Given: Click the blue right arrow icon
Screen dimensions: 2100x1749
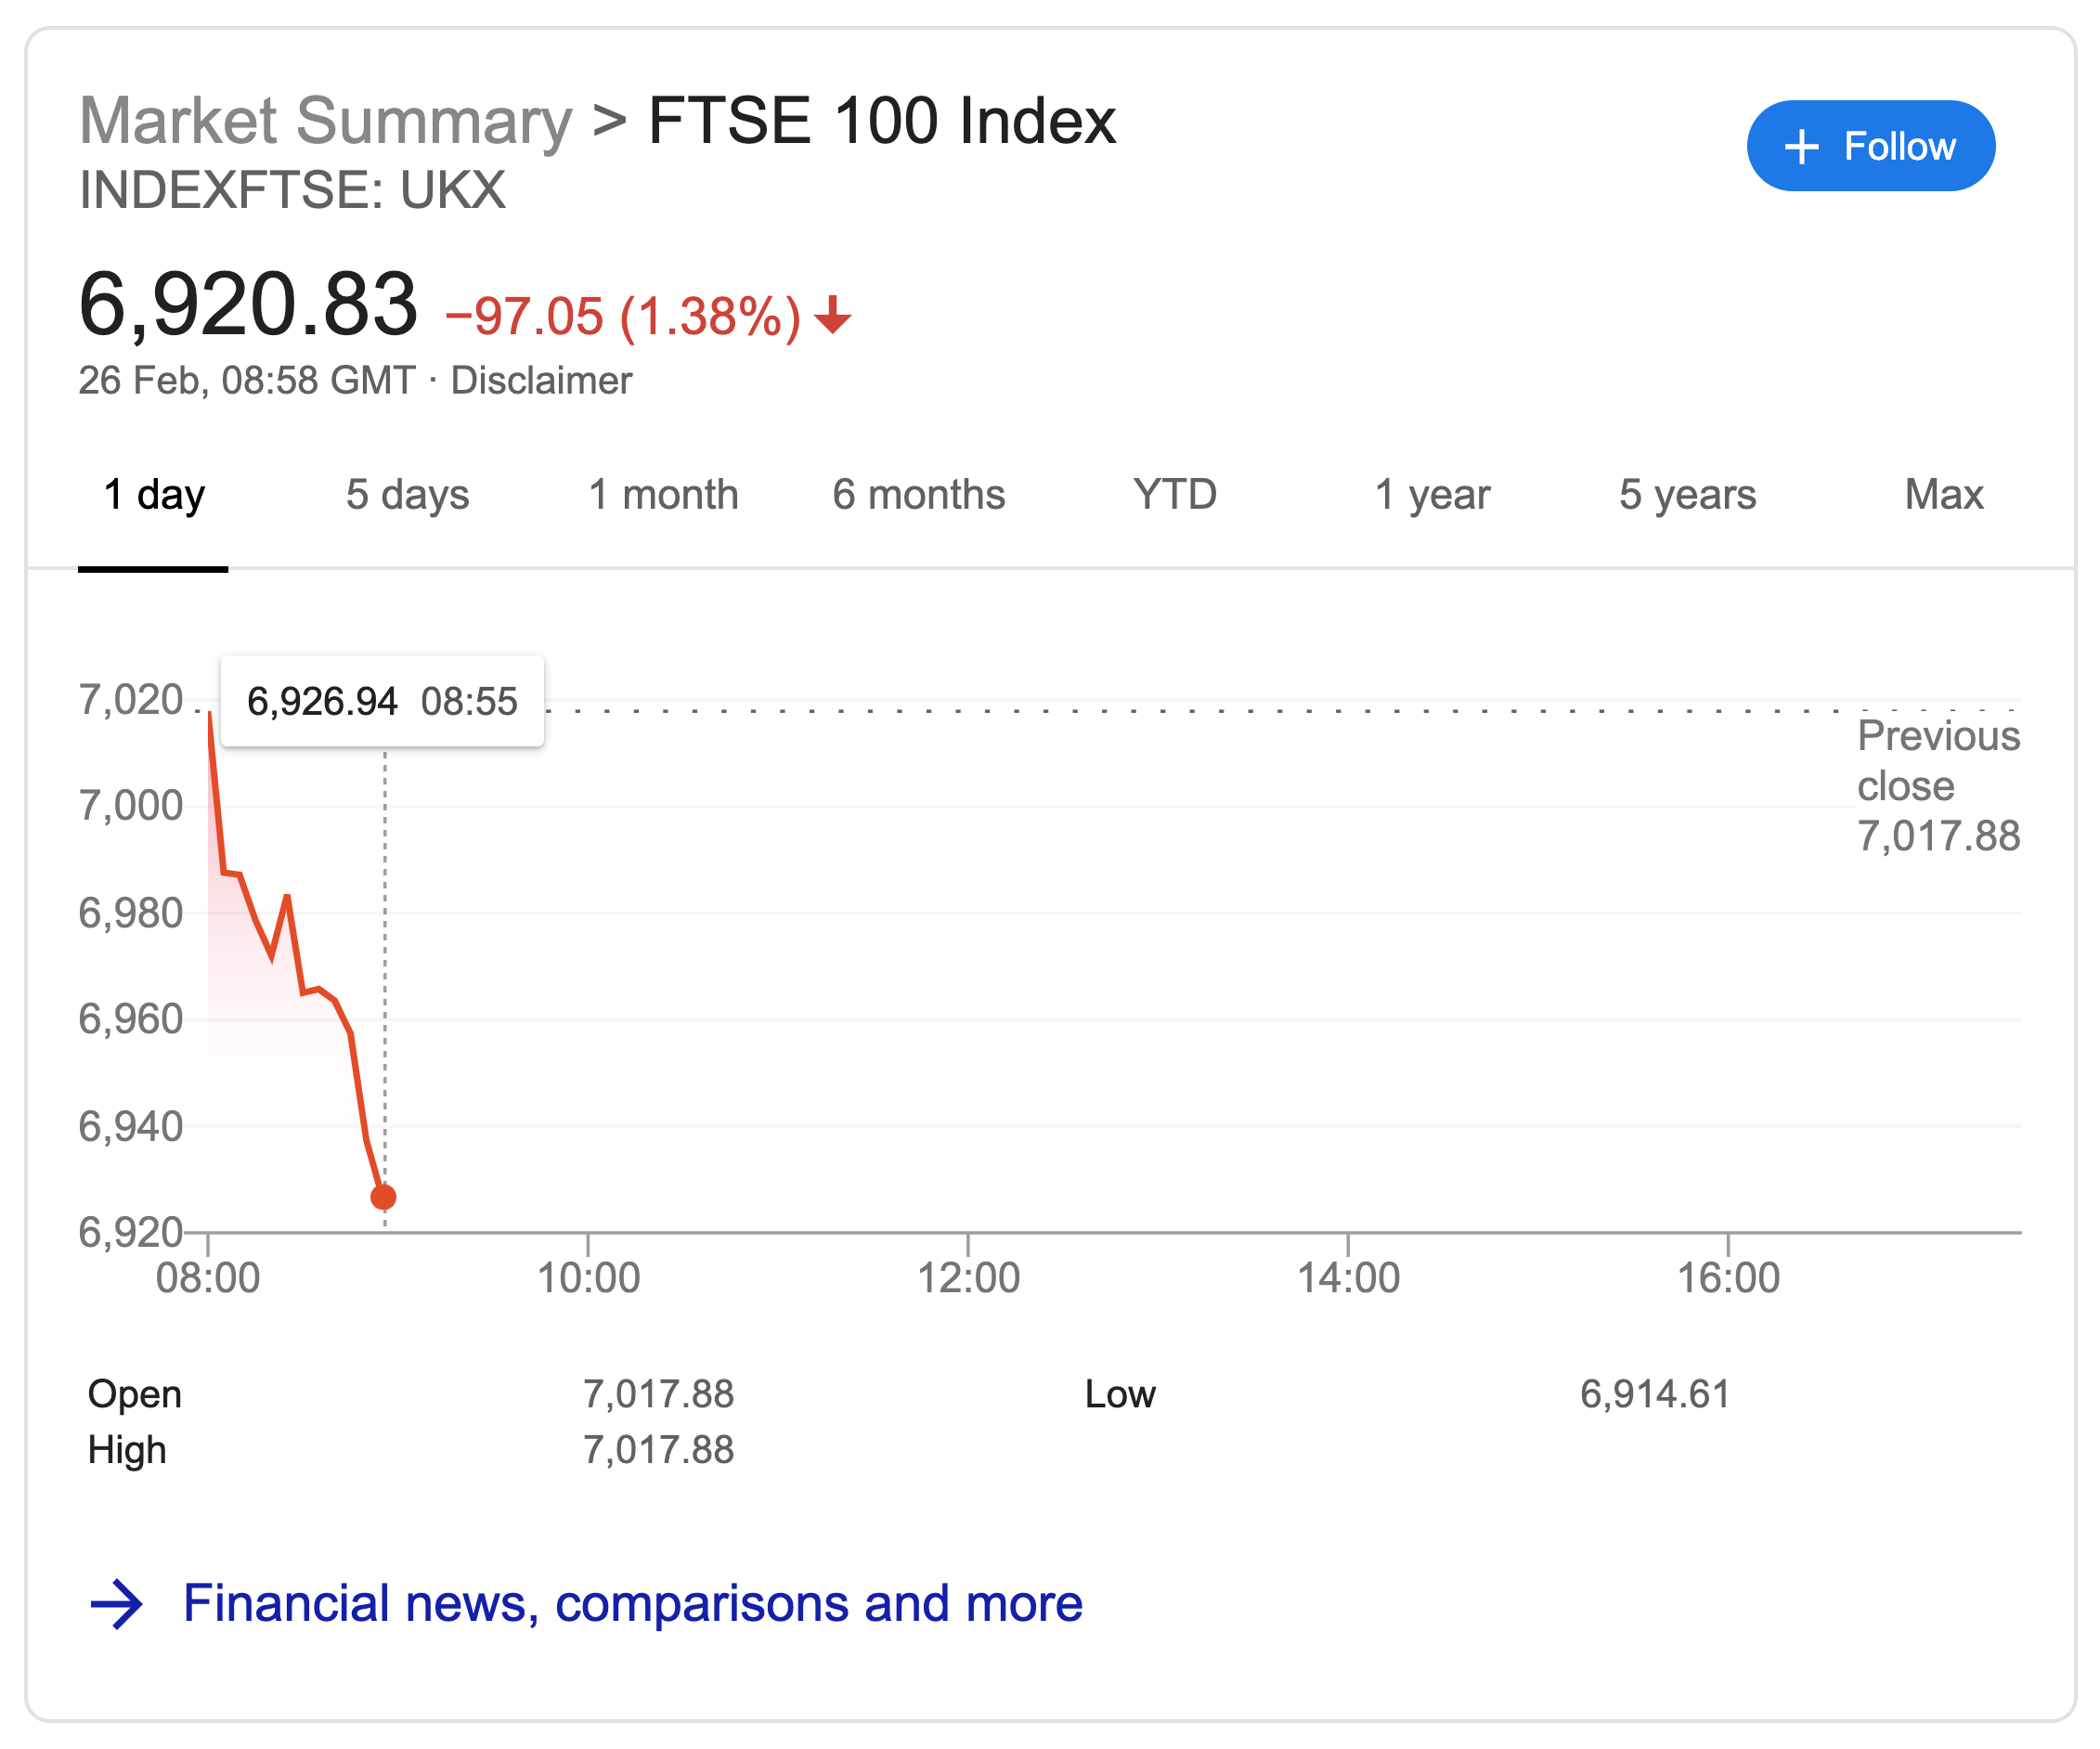Looking at the screenshot, I should pos(117,1604).
